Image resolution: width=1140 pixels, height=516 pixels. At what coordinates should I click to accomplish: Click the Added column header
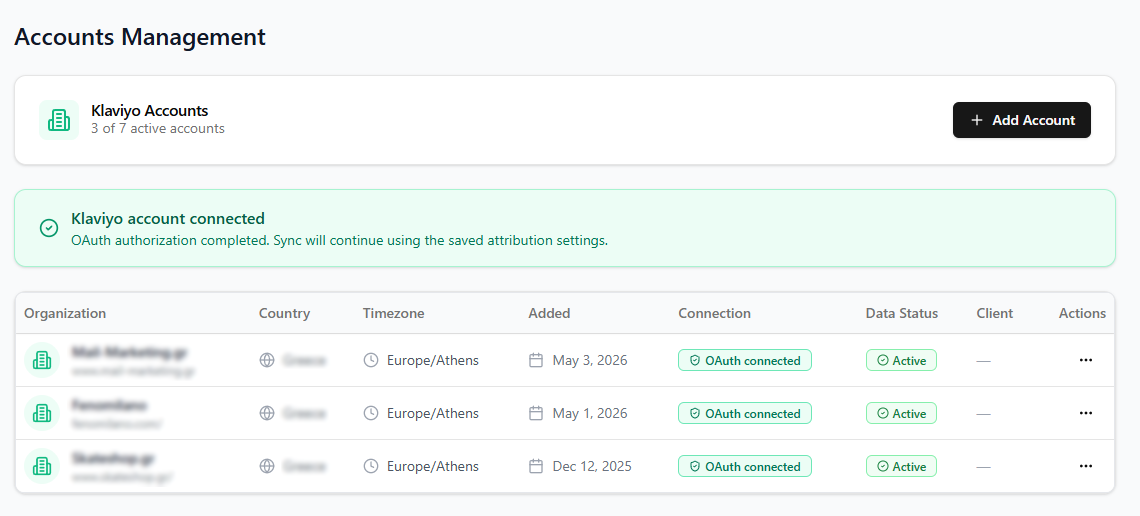(549, 313)
